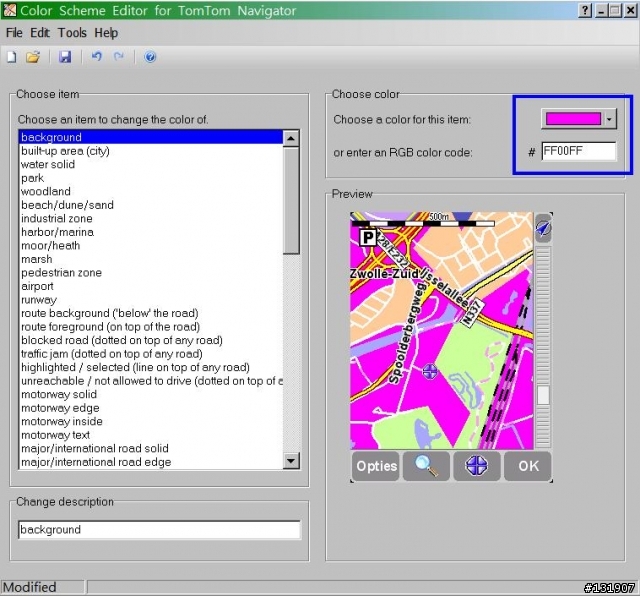
Task: Click the magenta color swatch
Action: tap(573, 119)
